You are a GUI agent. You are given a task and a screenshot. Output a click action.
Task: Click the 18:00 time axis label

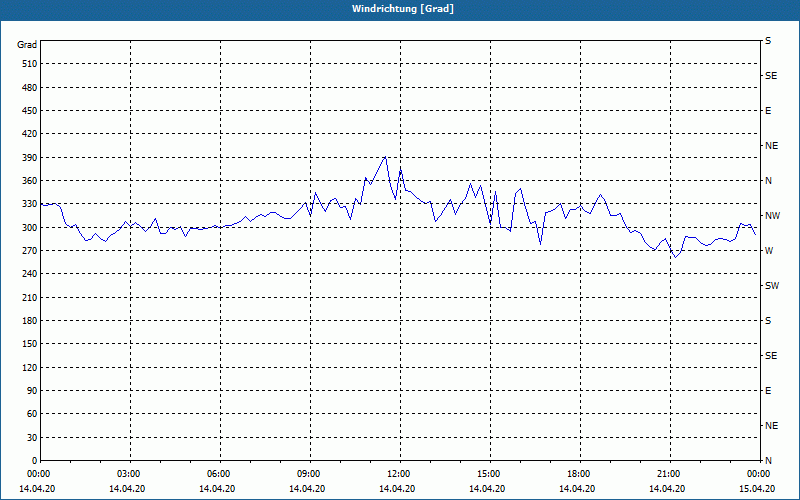click(x=578, y=474)
